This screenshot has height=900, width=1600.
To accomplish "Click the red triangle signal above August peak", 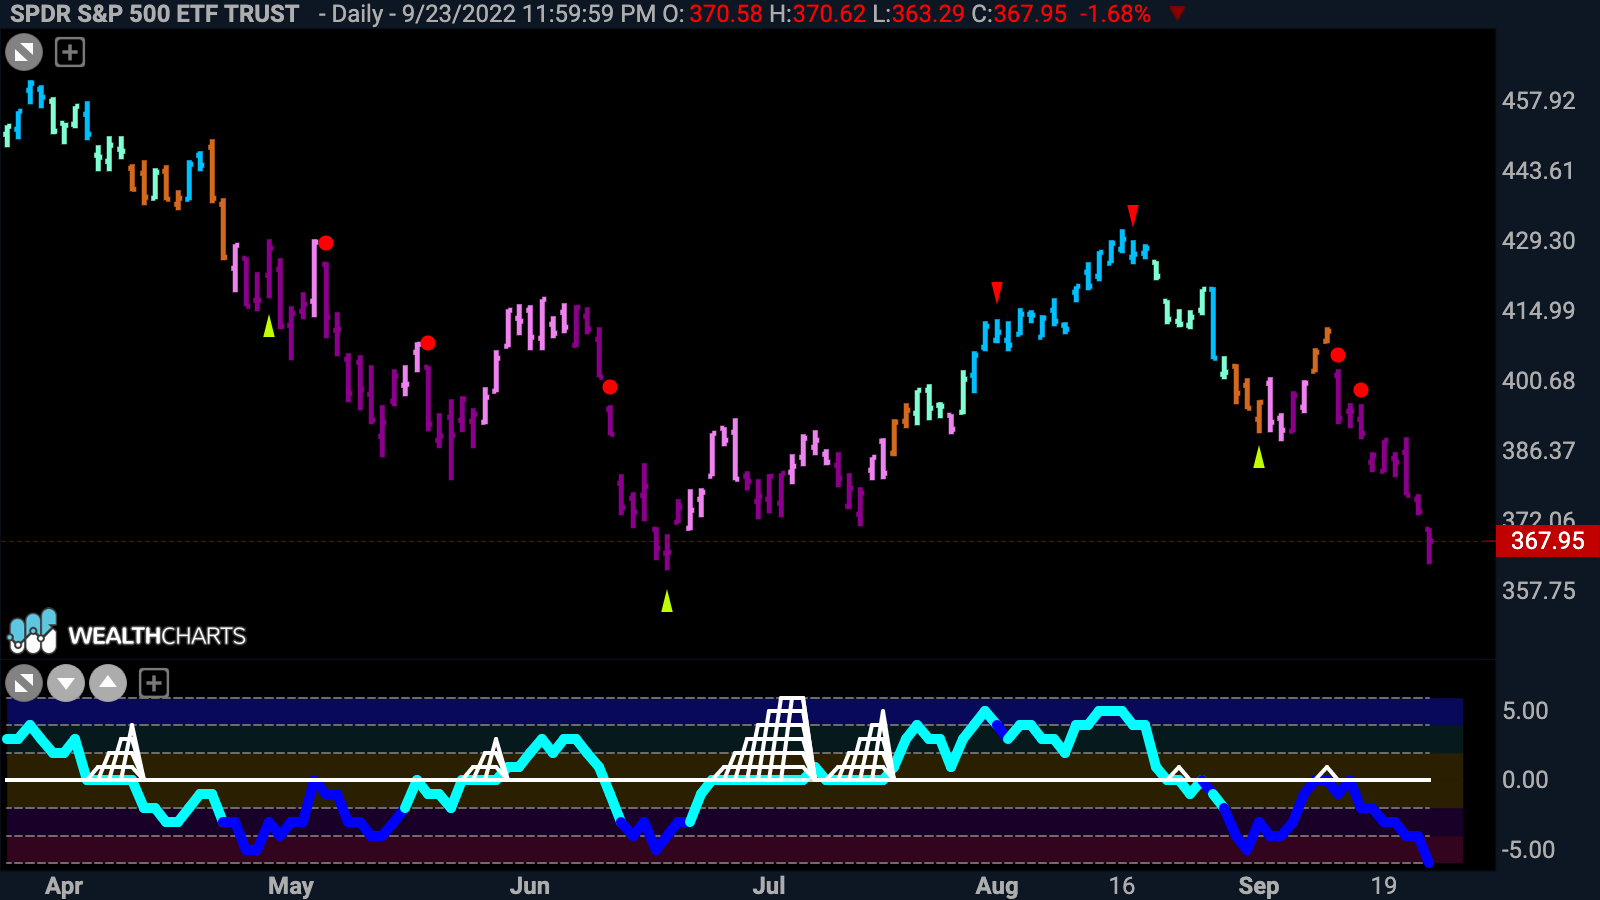I will coord(1133,215).
